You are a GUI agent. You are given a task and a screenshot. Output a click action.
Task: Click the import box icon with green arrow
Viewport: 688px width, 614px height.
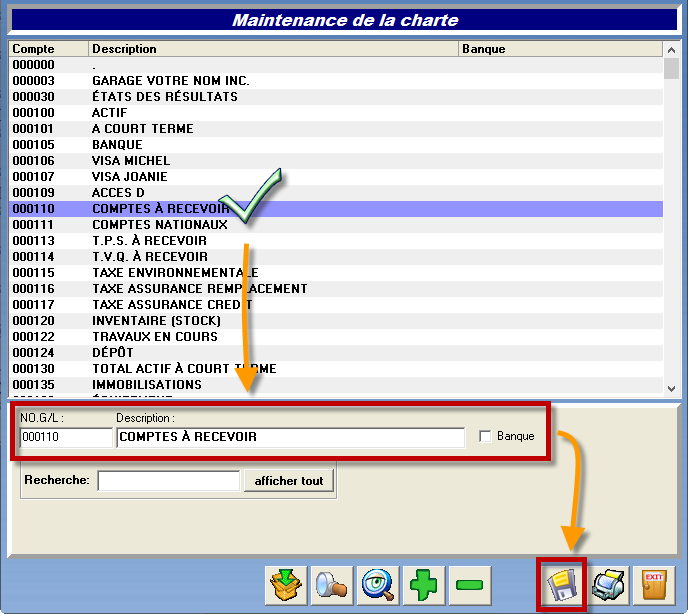[x=286, y=585]
